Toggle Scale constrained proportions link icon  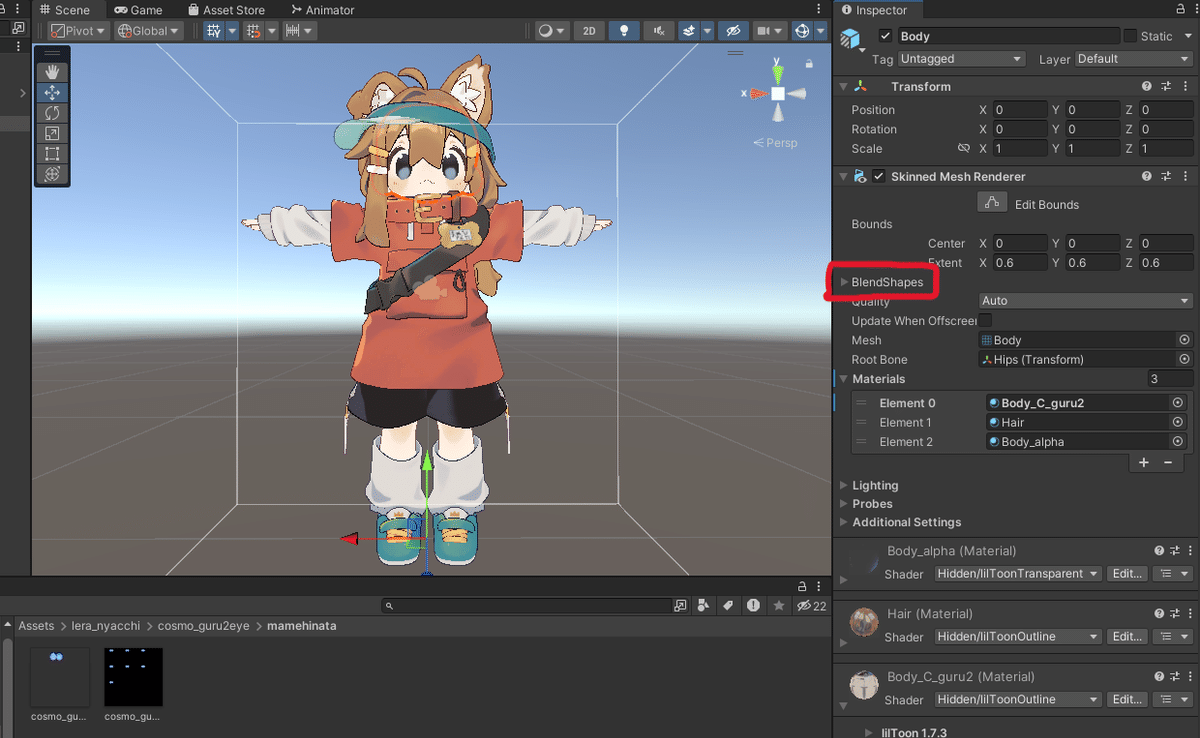[x=964, y=148]
